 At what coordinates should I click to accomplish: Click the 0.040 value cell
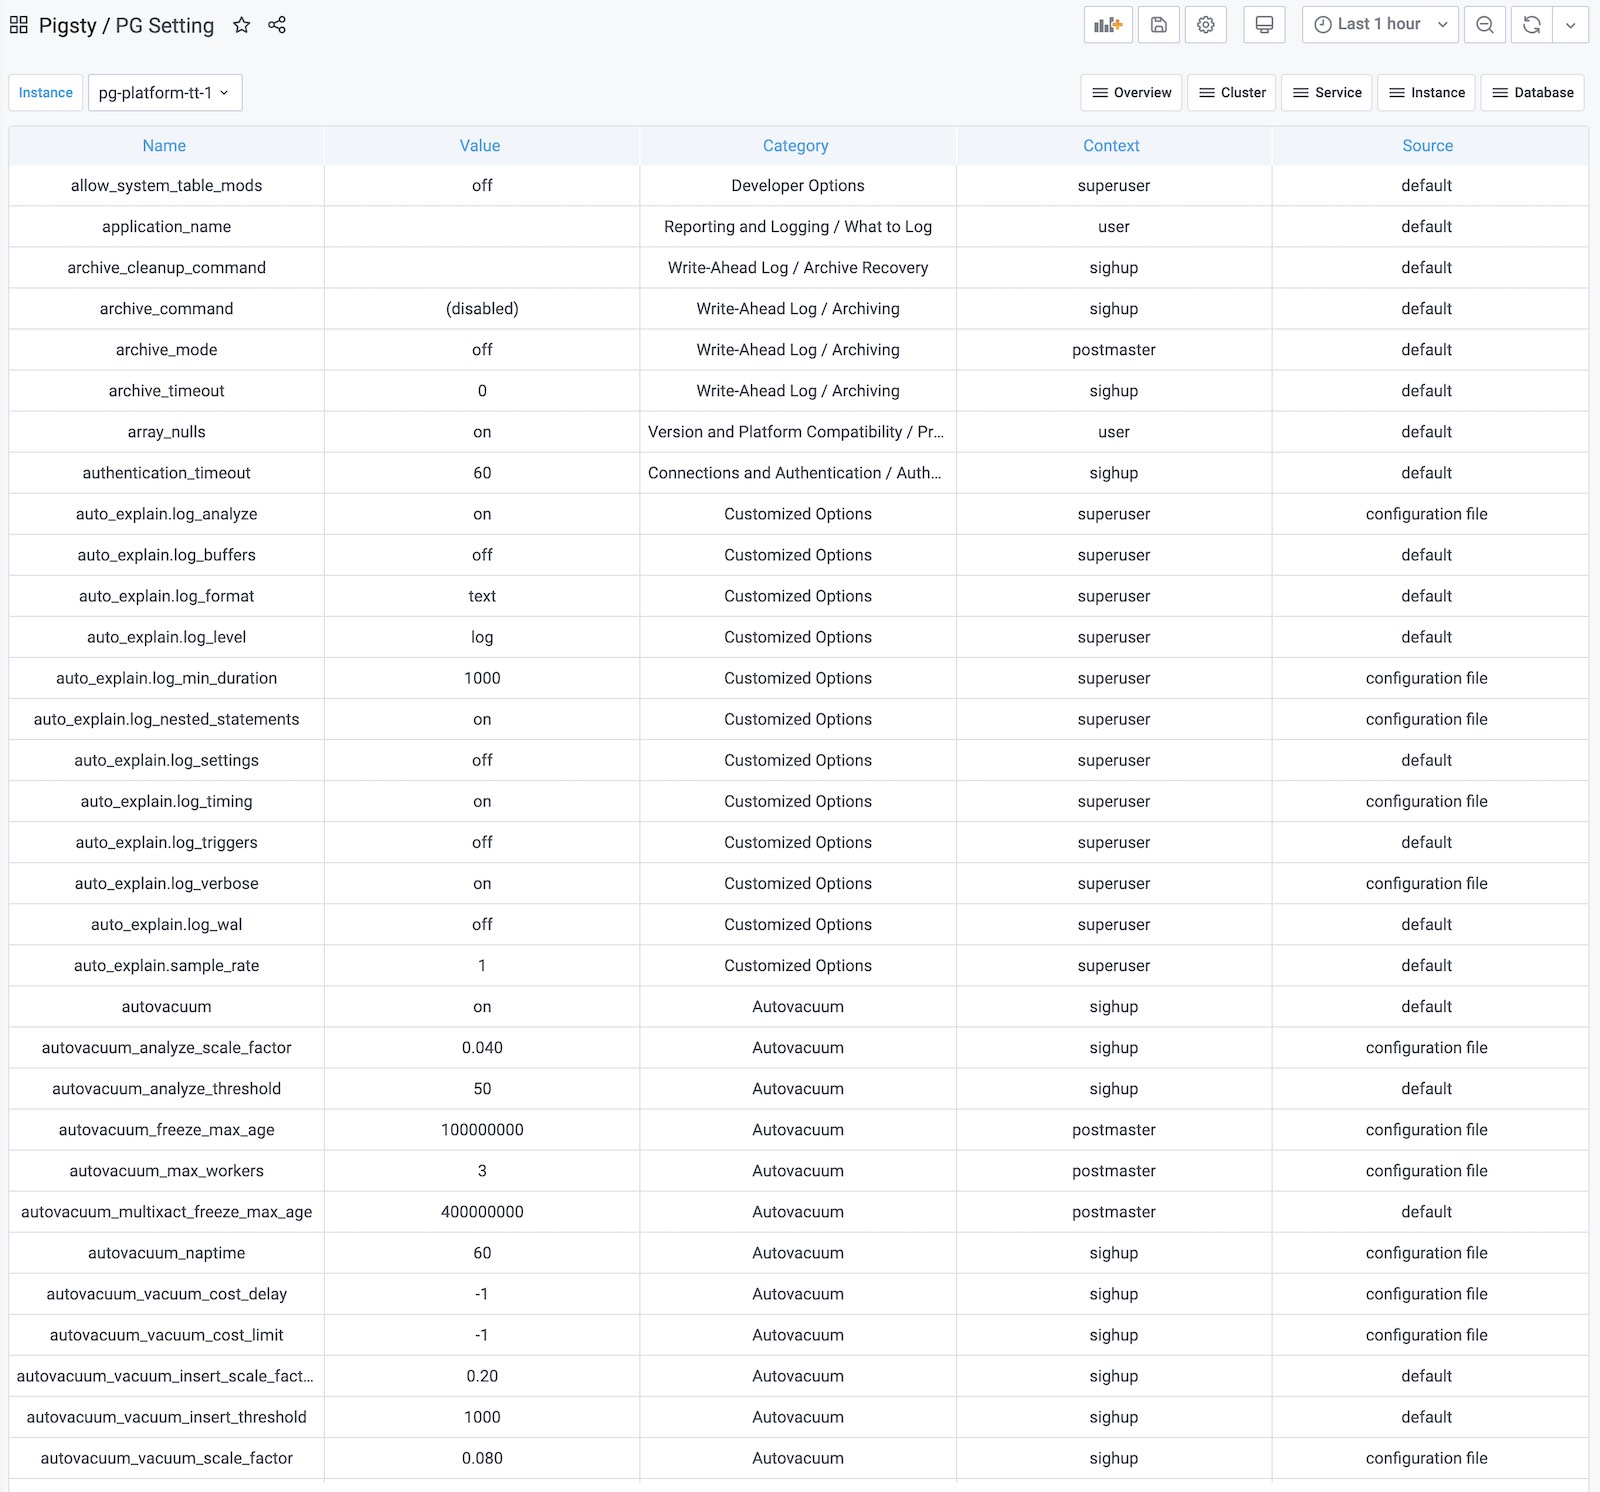(482, 1047)
